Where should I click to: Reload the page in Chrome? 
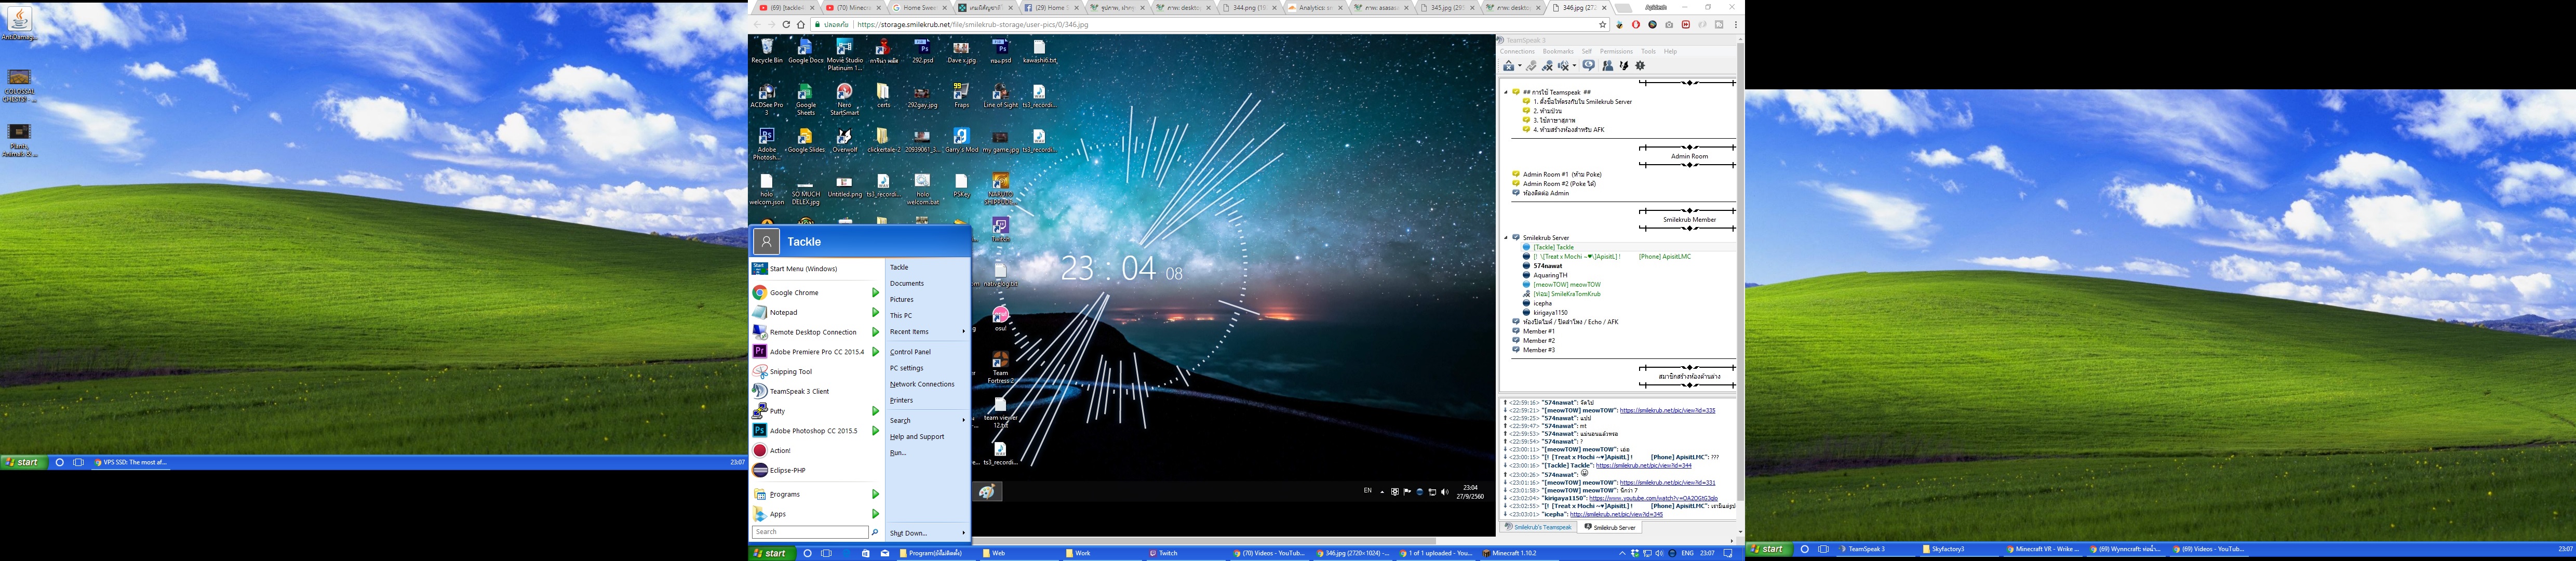[x=786, y=25]
